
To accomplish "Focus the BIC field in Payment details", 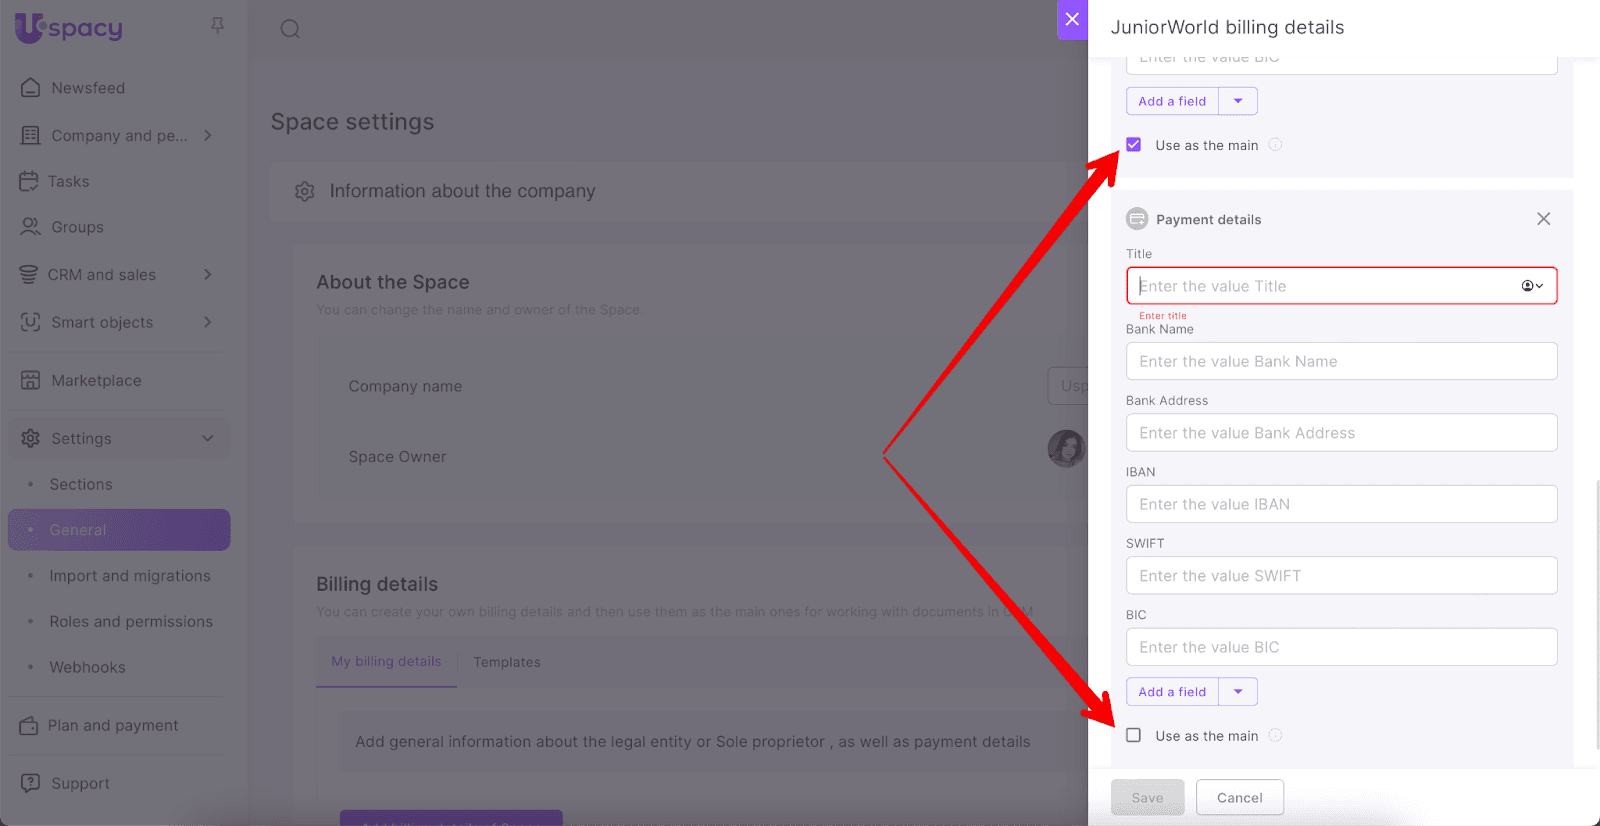I will click(1342, 647).
